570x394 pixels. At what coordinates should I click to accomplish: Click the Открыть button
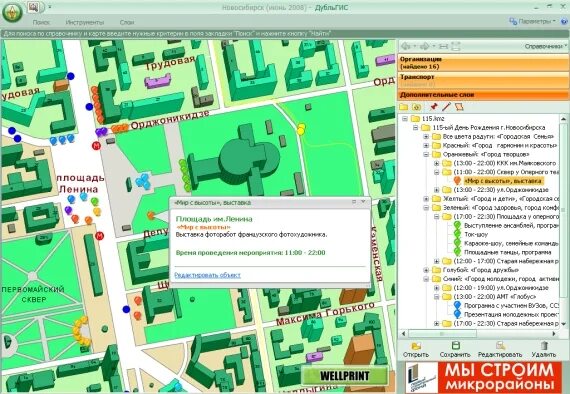click(416, 350)
